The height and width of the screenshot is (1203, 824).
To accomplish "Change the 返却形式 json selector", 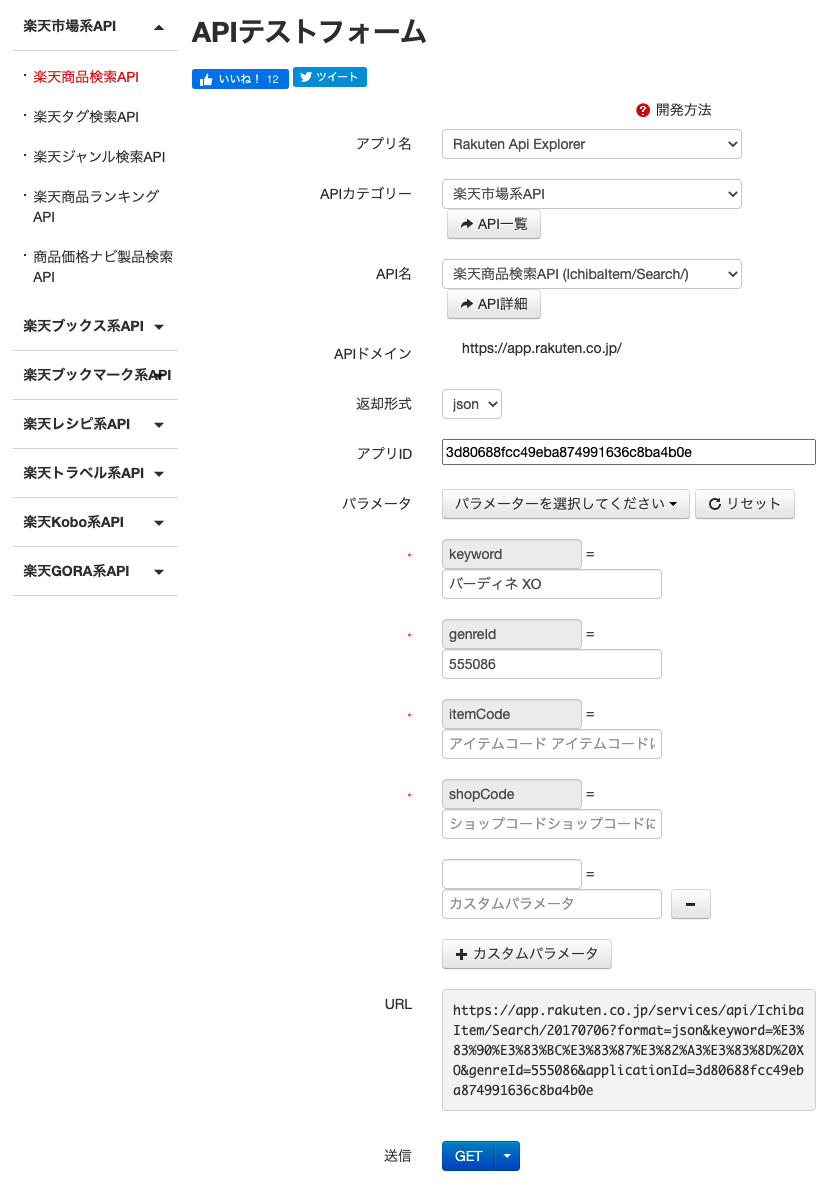I will 471,404.
